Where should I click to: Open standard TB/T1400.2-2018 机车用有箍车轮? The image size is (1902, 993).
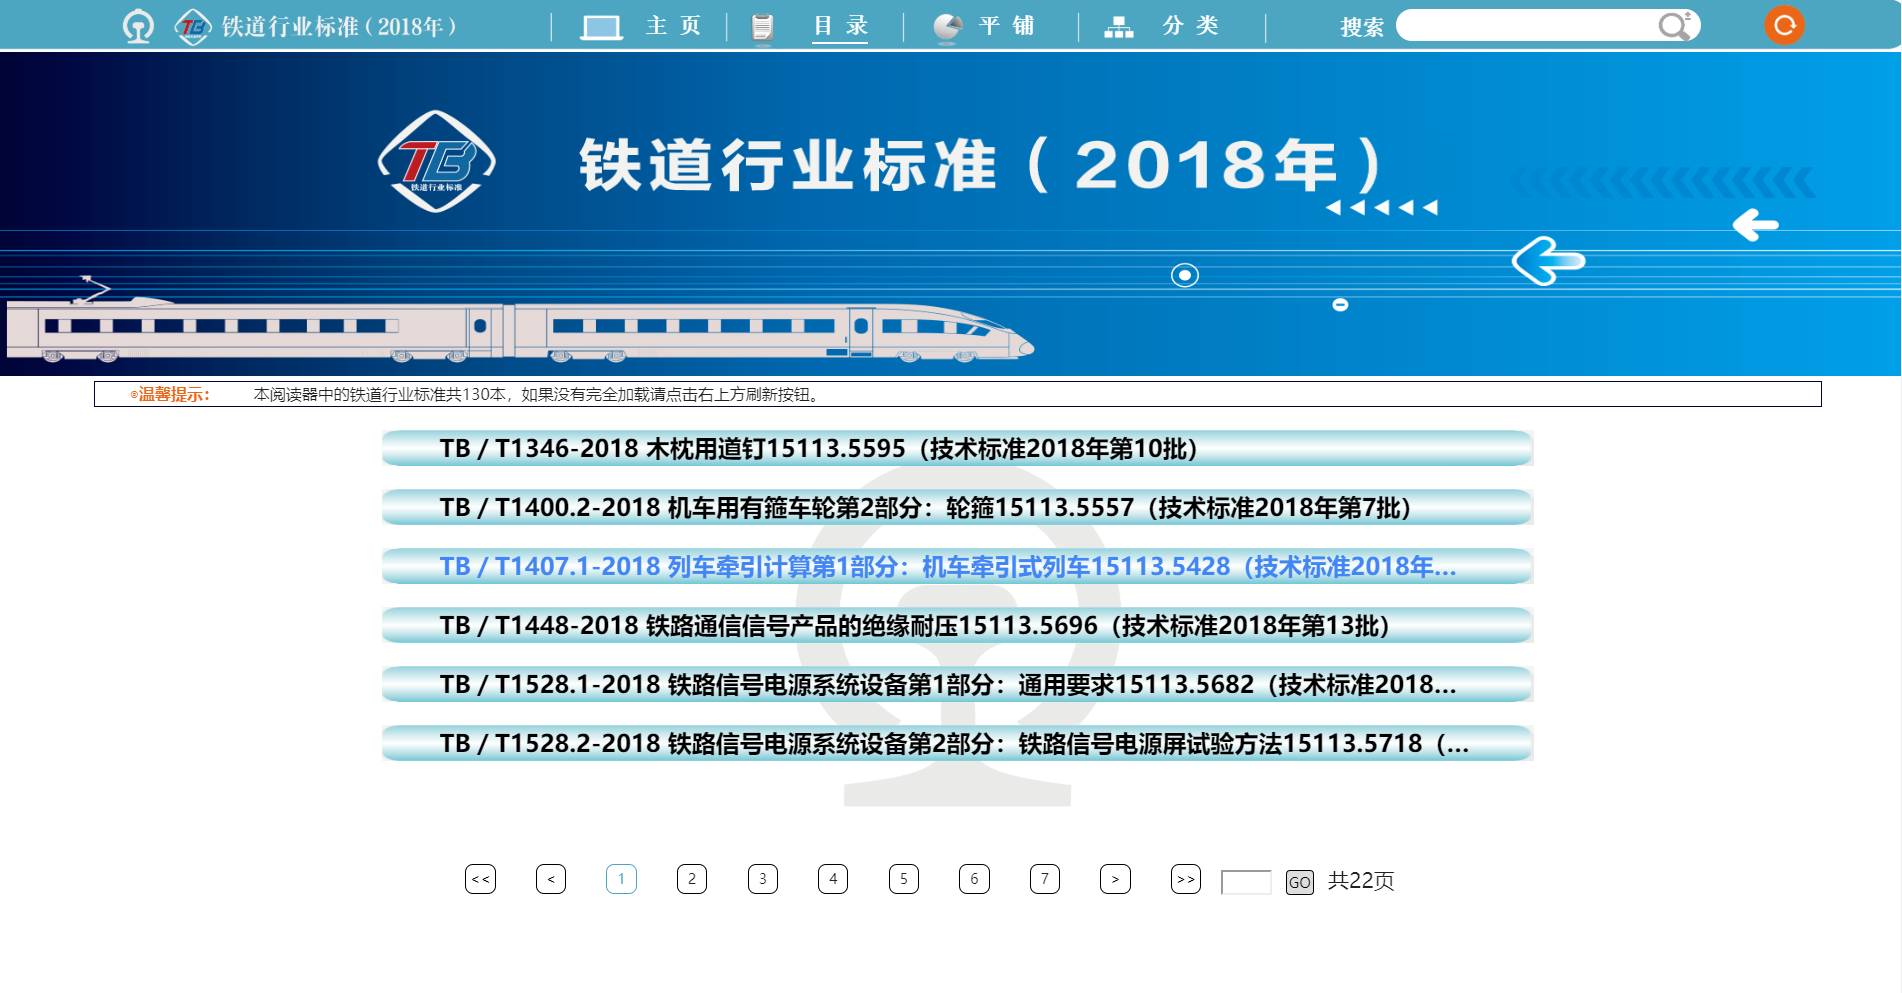click(x=957, y=507)
